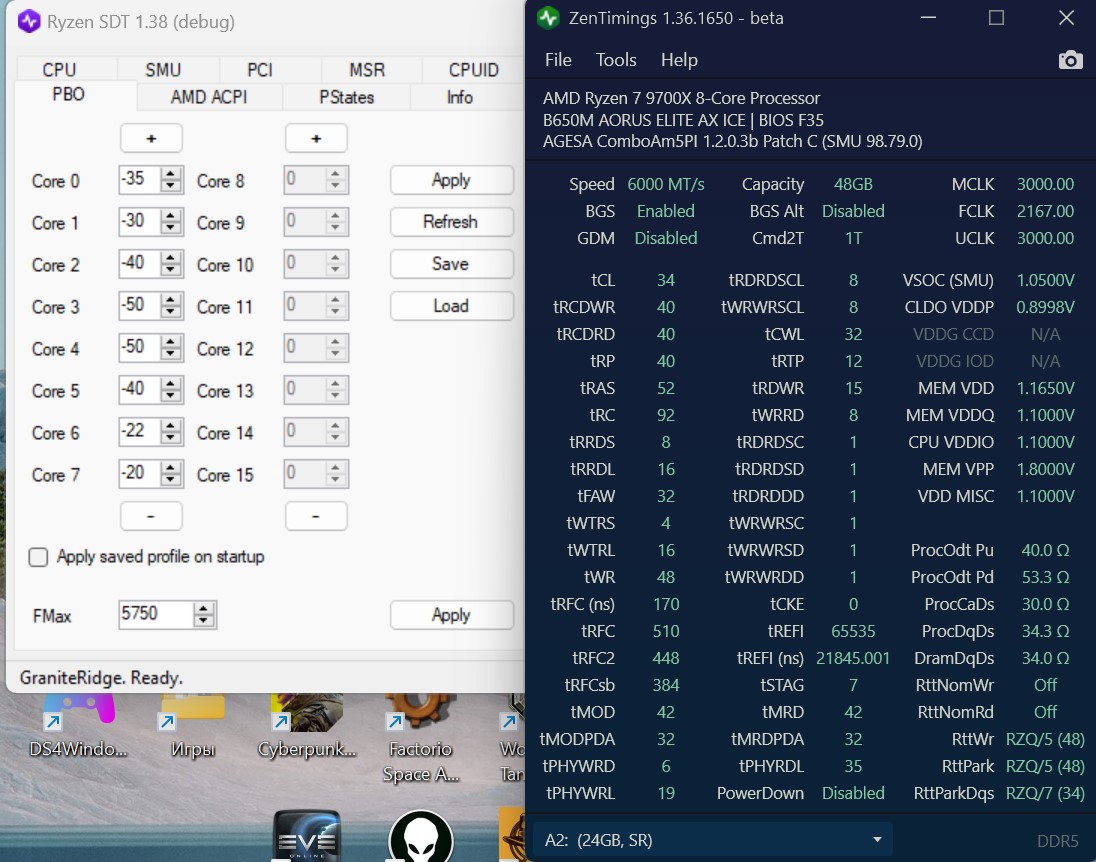Open the Игры desktop folder shortcut
The image size is (1096, 862).
193,728
